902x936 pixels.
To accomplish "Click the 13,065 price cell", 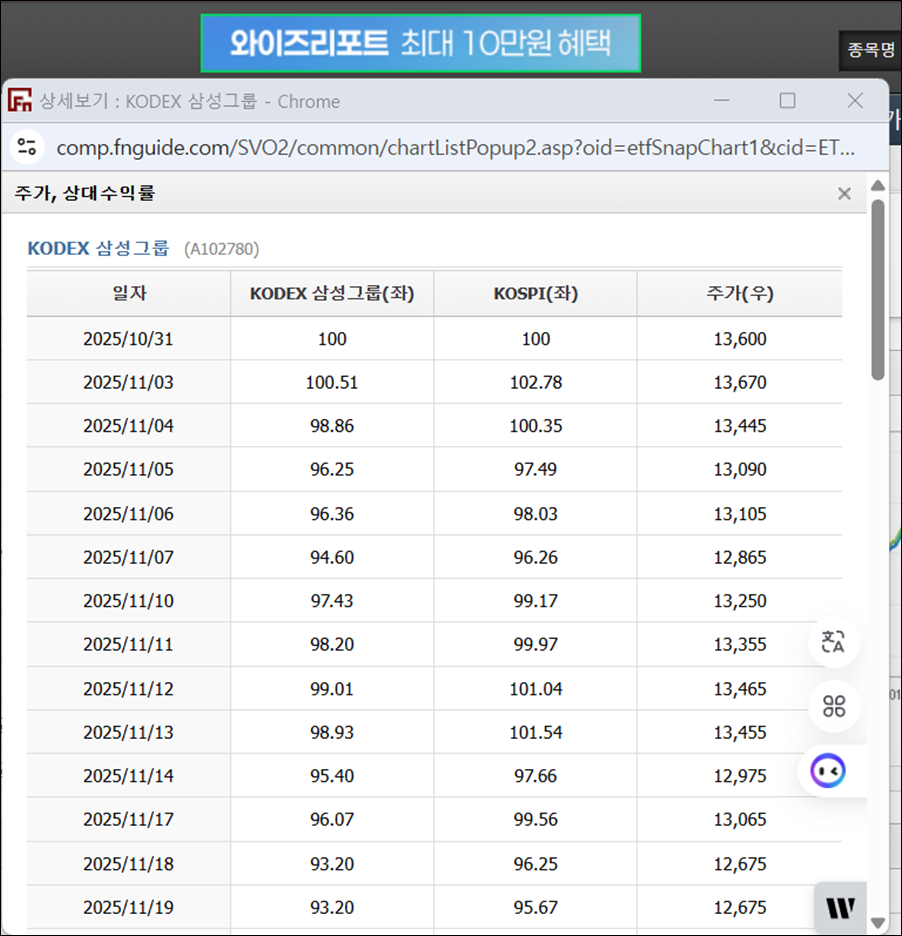I will 740,819.
